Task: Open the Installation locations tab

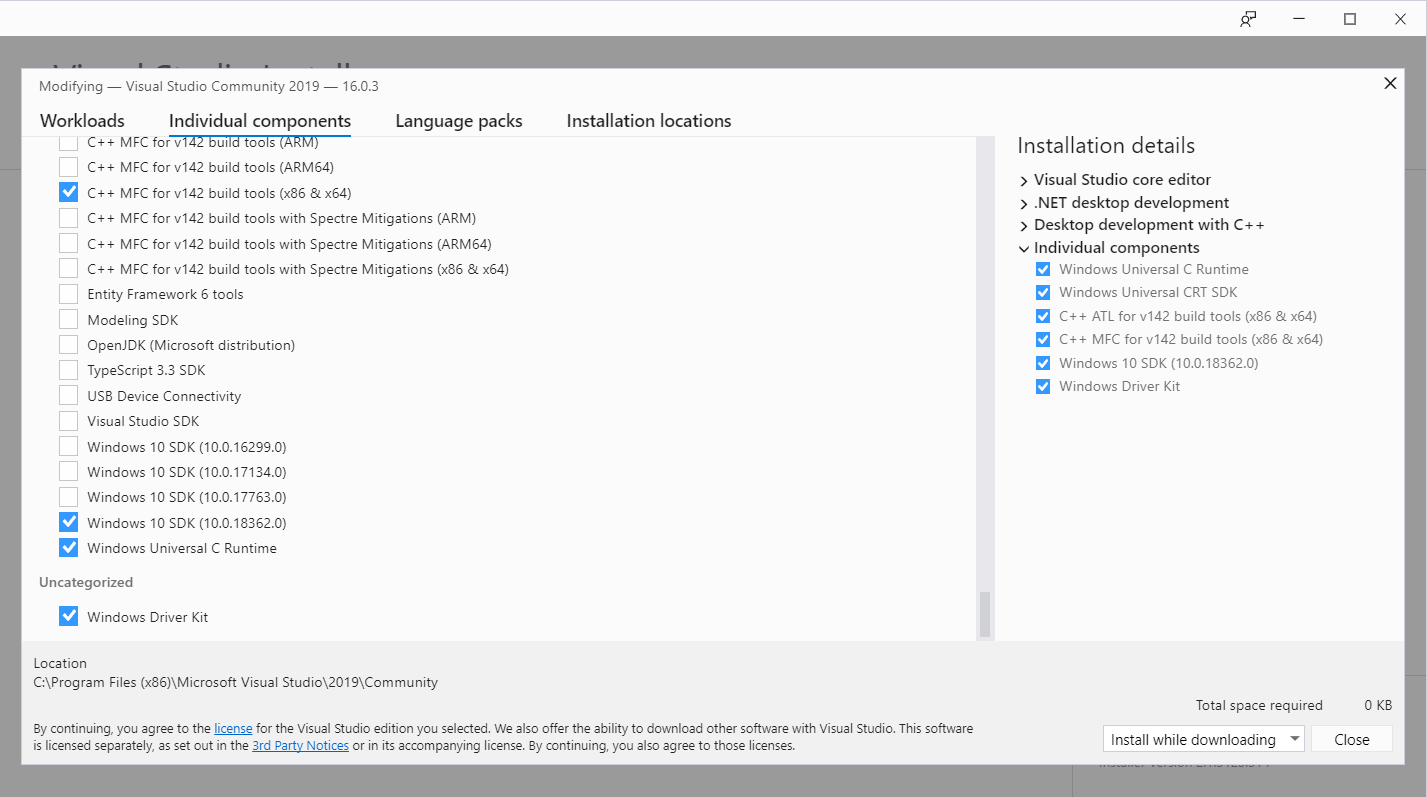Action: pos(649,121)
